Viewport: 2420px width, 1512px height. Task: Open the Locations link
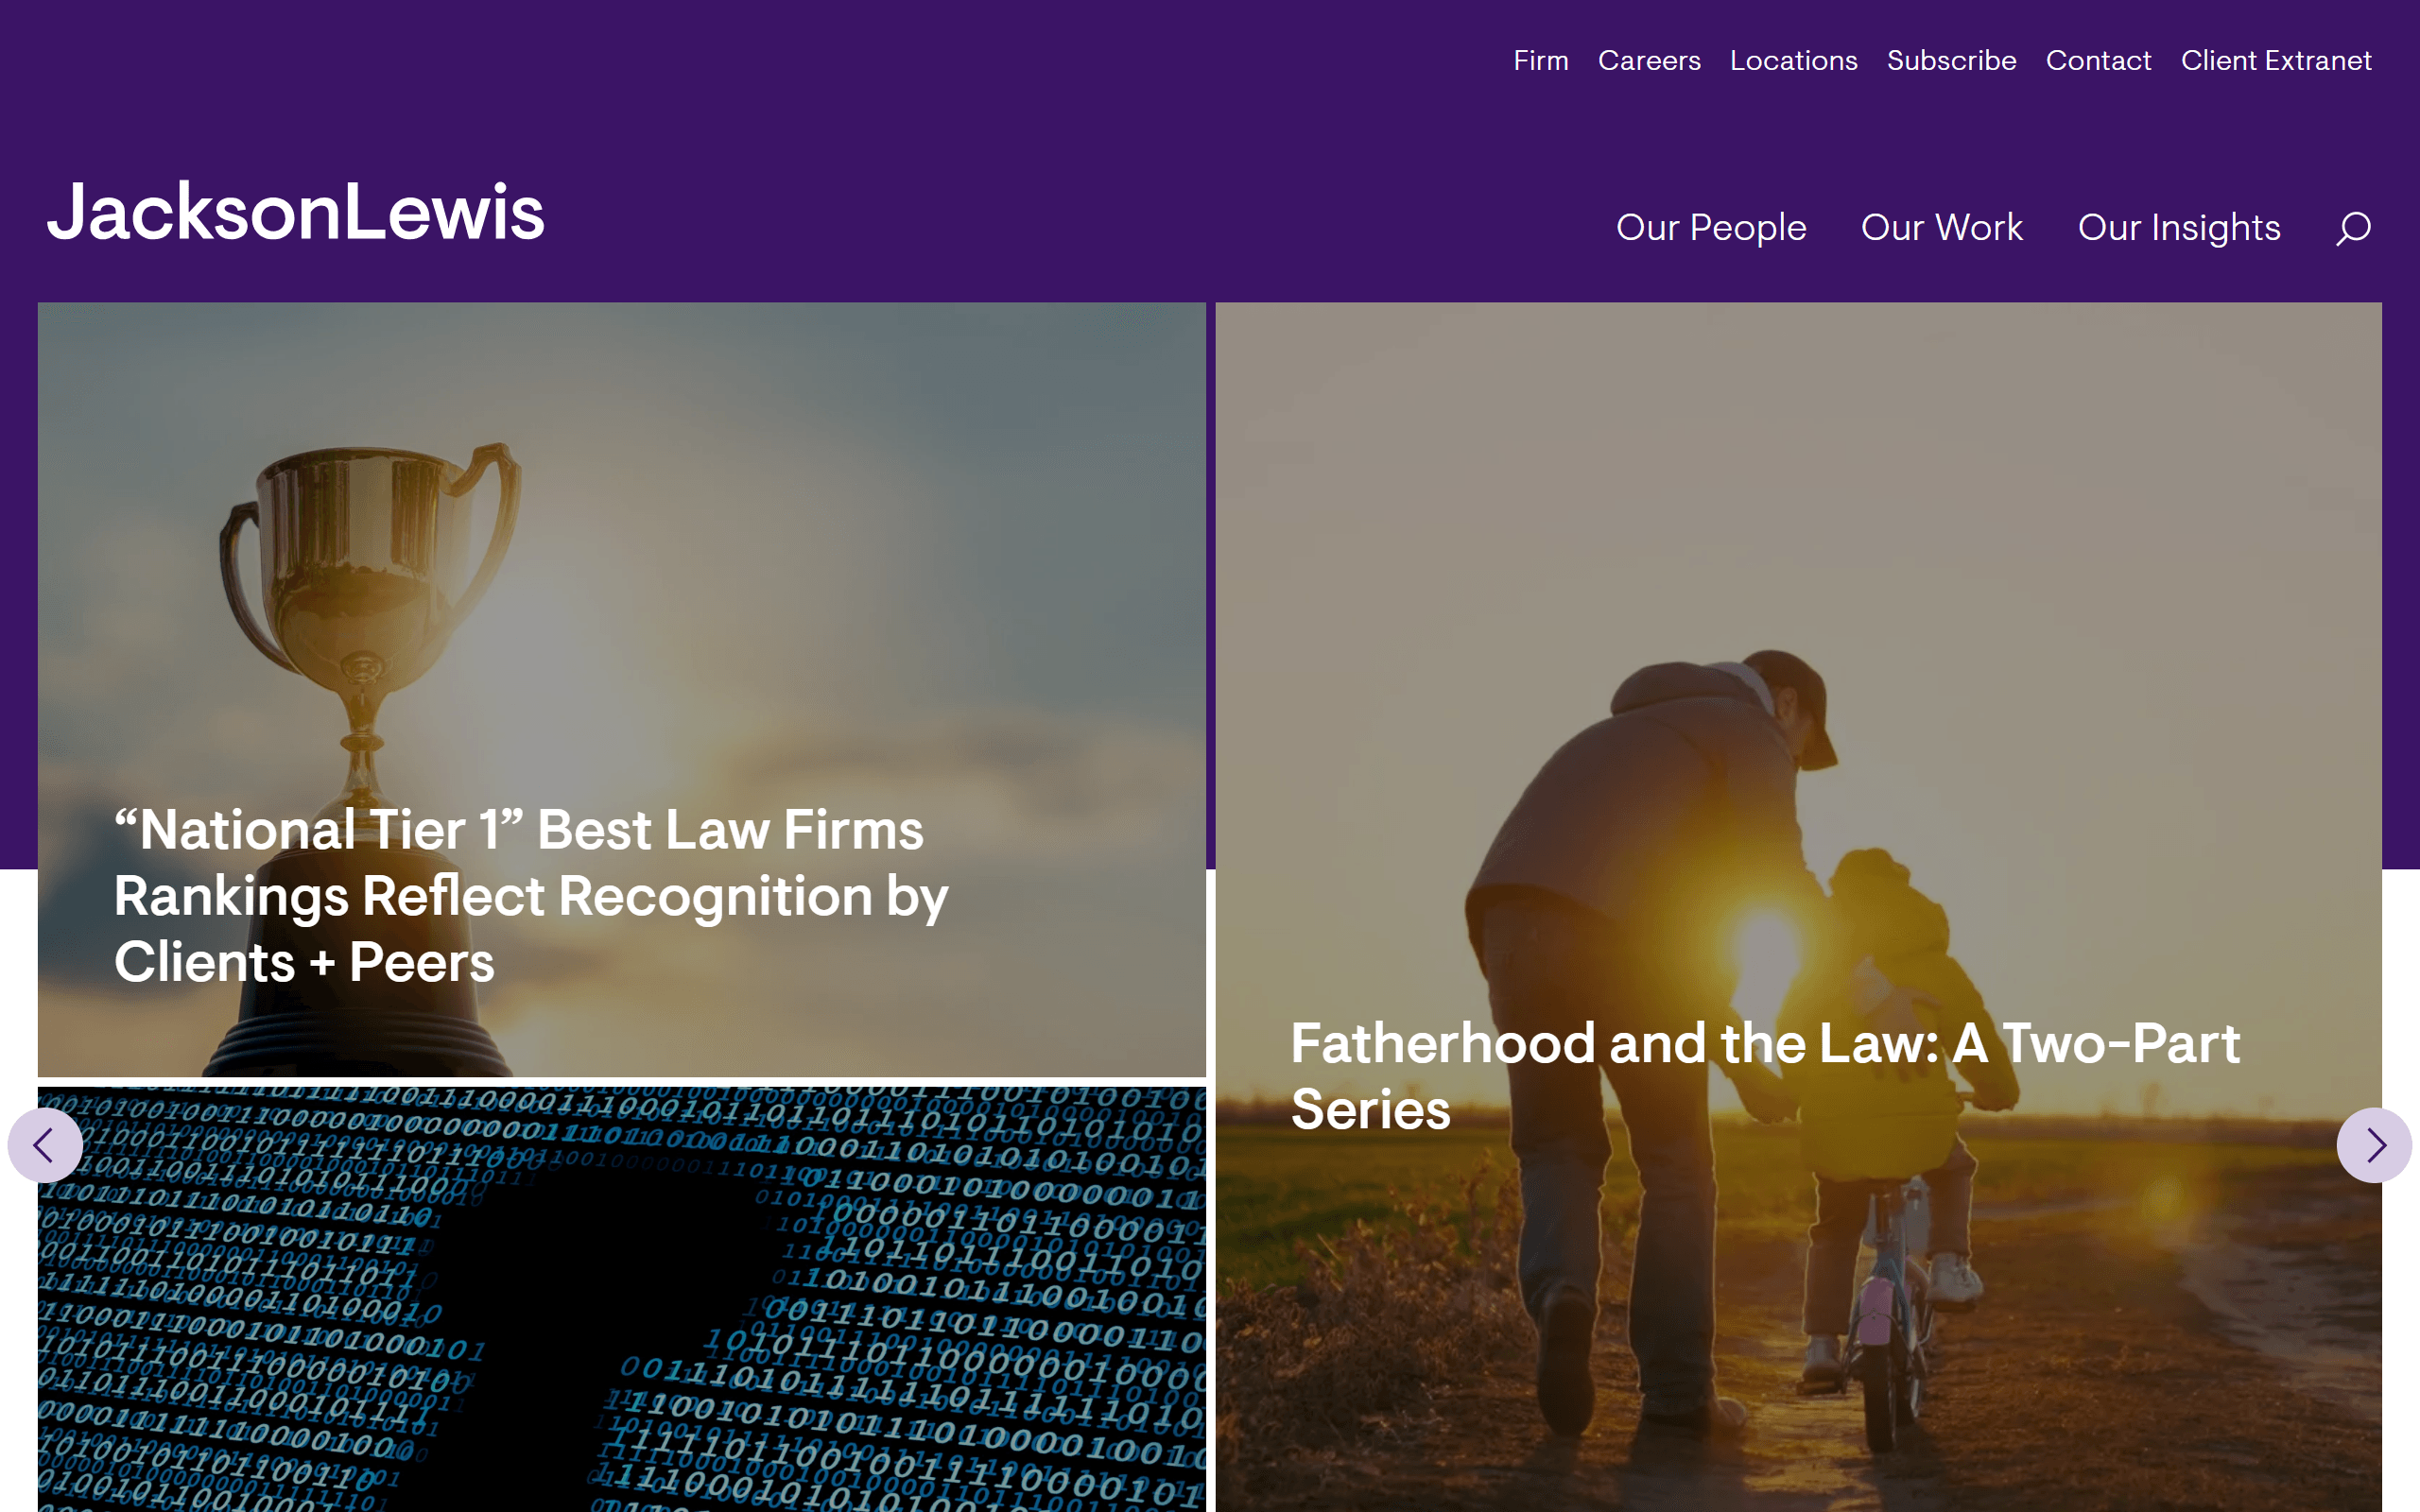(x=1794, y=61)
